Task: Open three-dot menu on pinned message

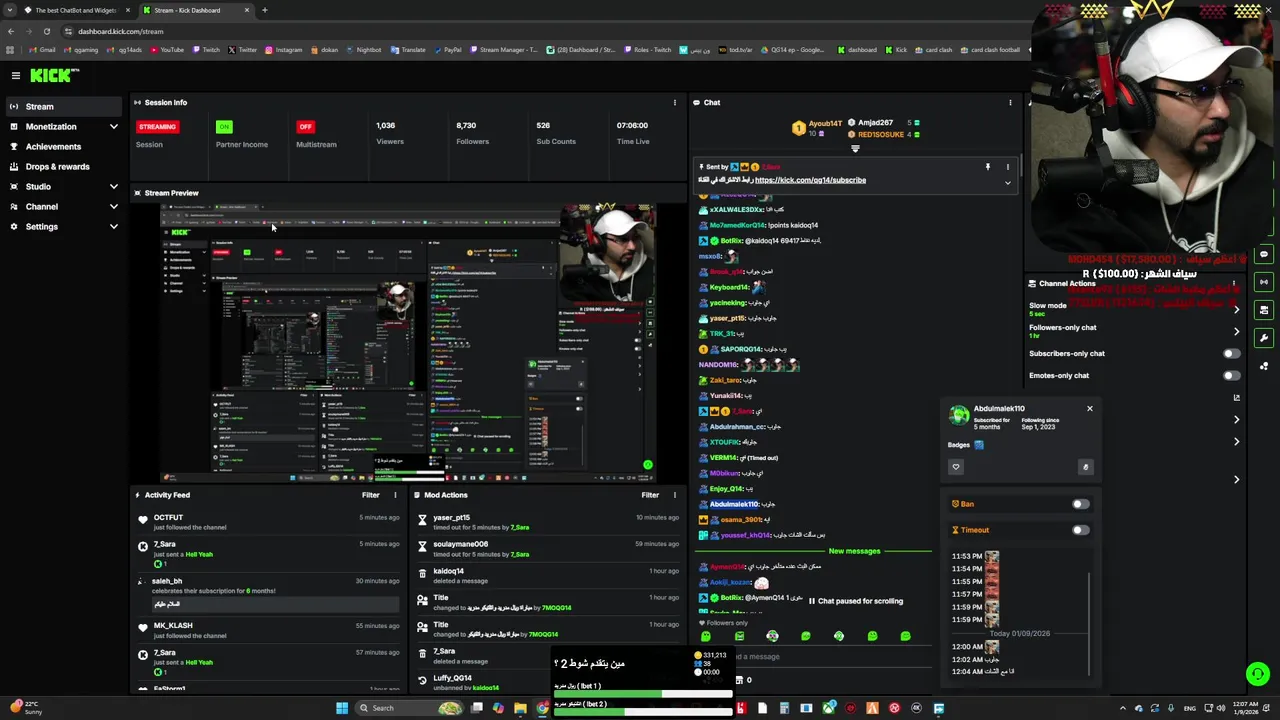Action: (1007, 167)
